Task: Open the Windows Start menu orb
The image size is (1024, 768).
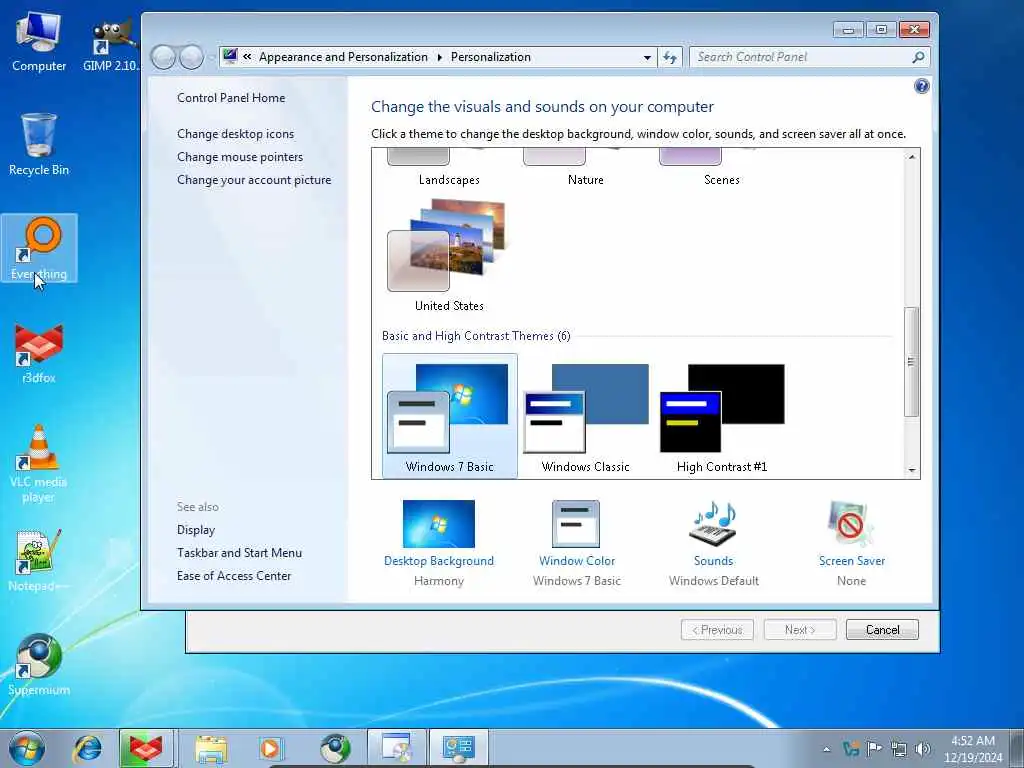Action: click(27, 748)
